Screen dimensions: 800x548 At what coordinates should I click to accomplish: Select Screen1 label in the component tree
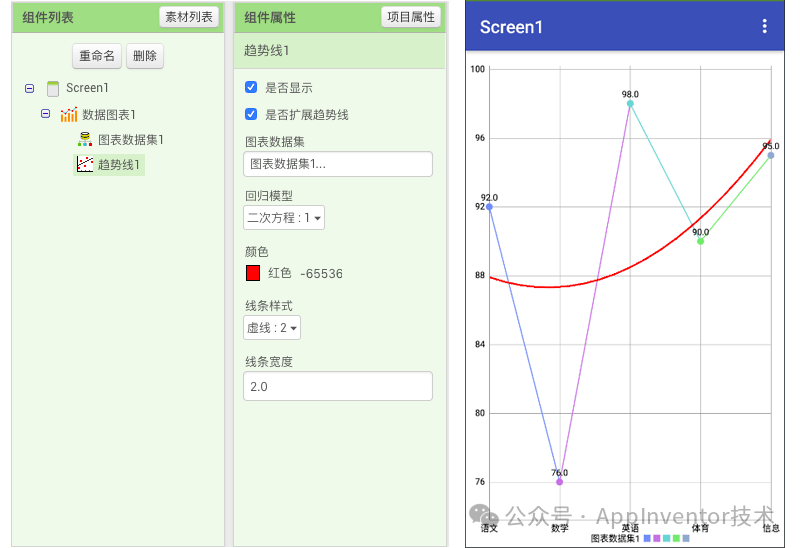click(x=87, y=88)
